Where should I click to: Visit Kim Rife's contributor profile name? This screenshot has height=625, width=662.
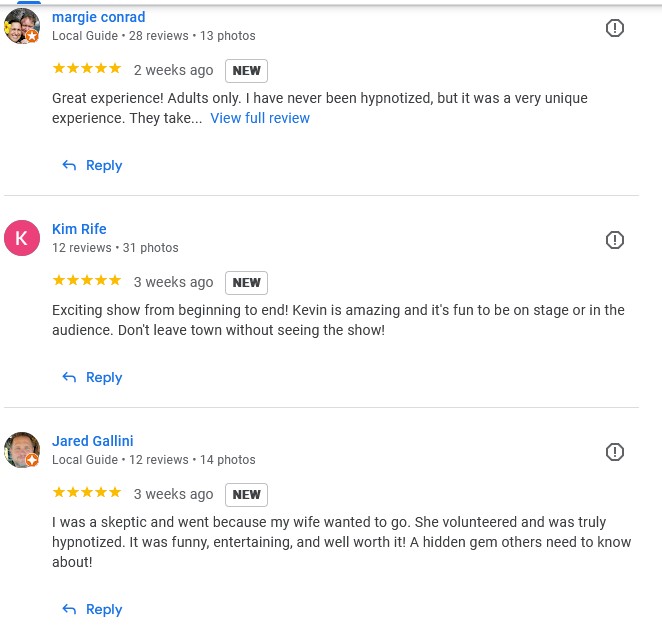79,229
